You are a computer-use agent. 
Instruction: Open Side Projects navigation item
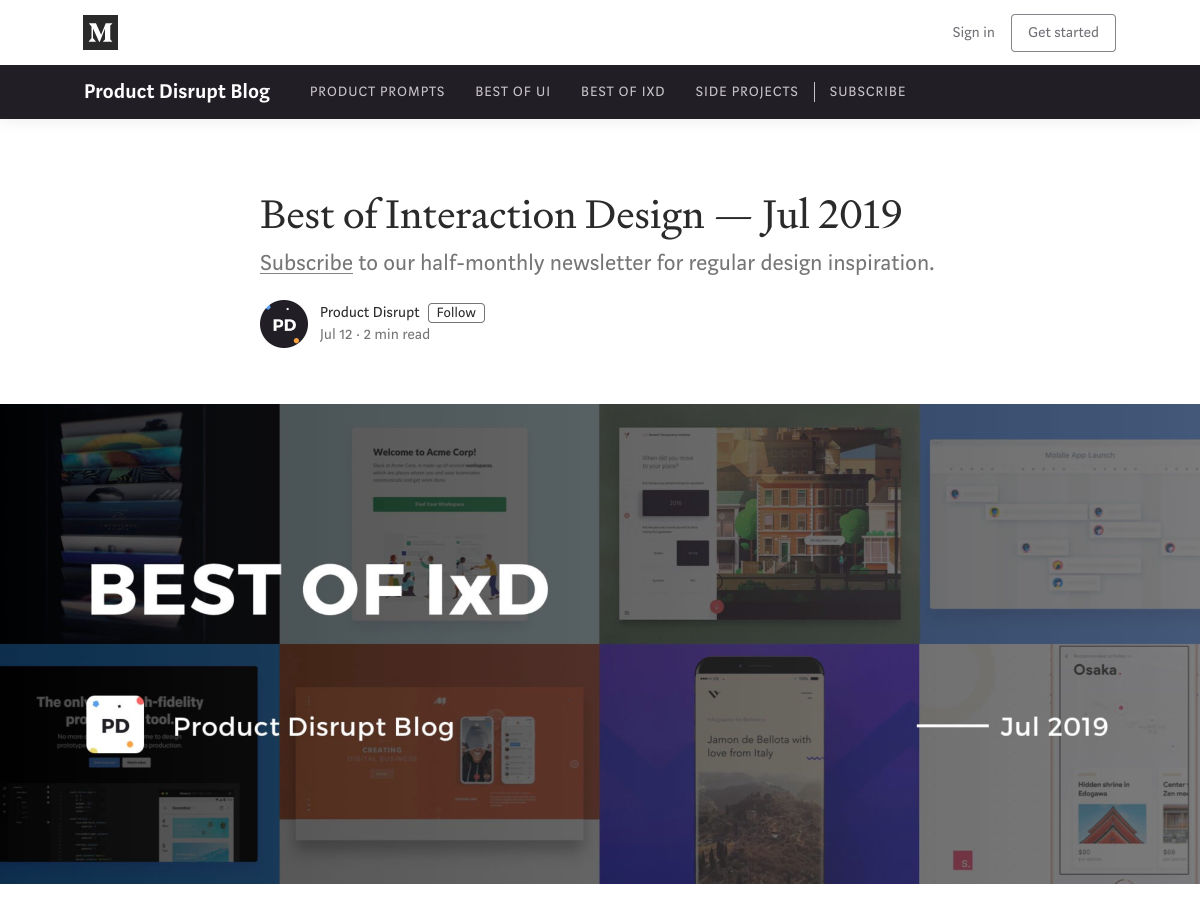pyautogui.click(x=746, y=91)
